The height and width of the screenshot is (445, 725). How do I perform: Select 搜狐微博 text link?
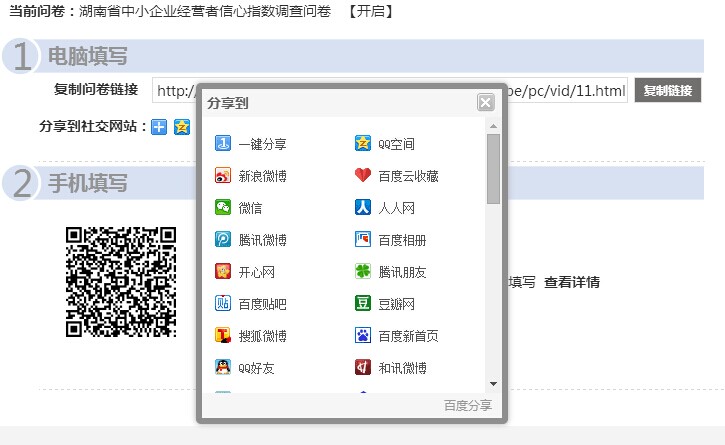263,336
